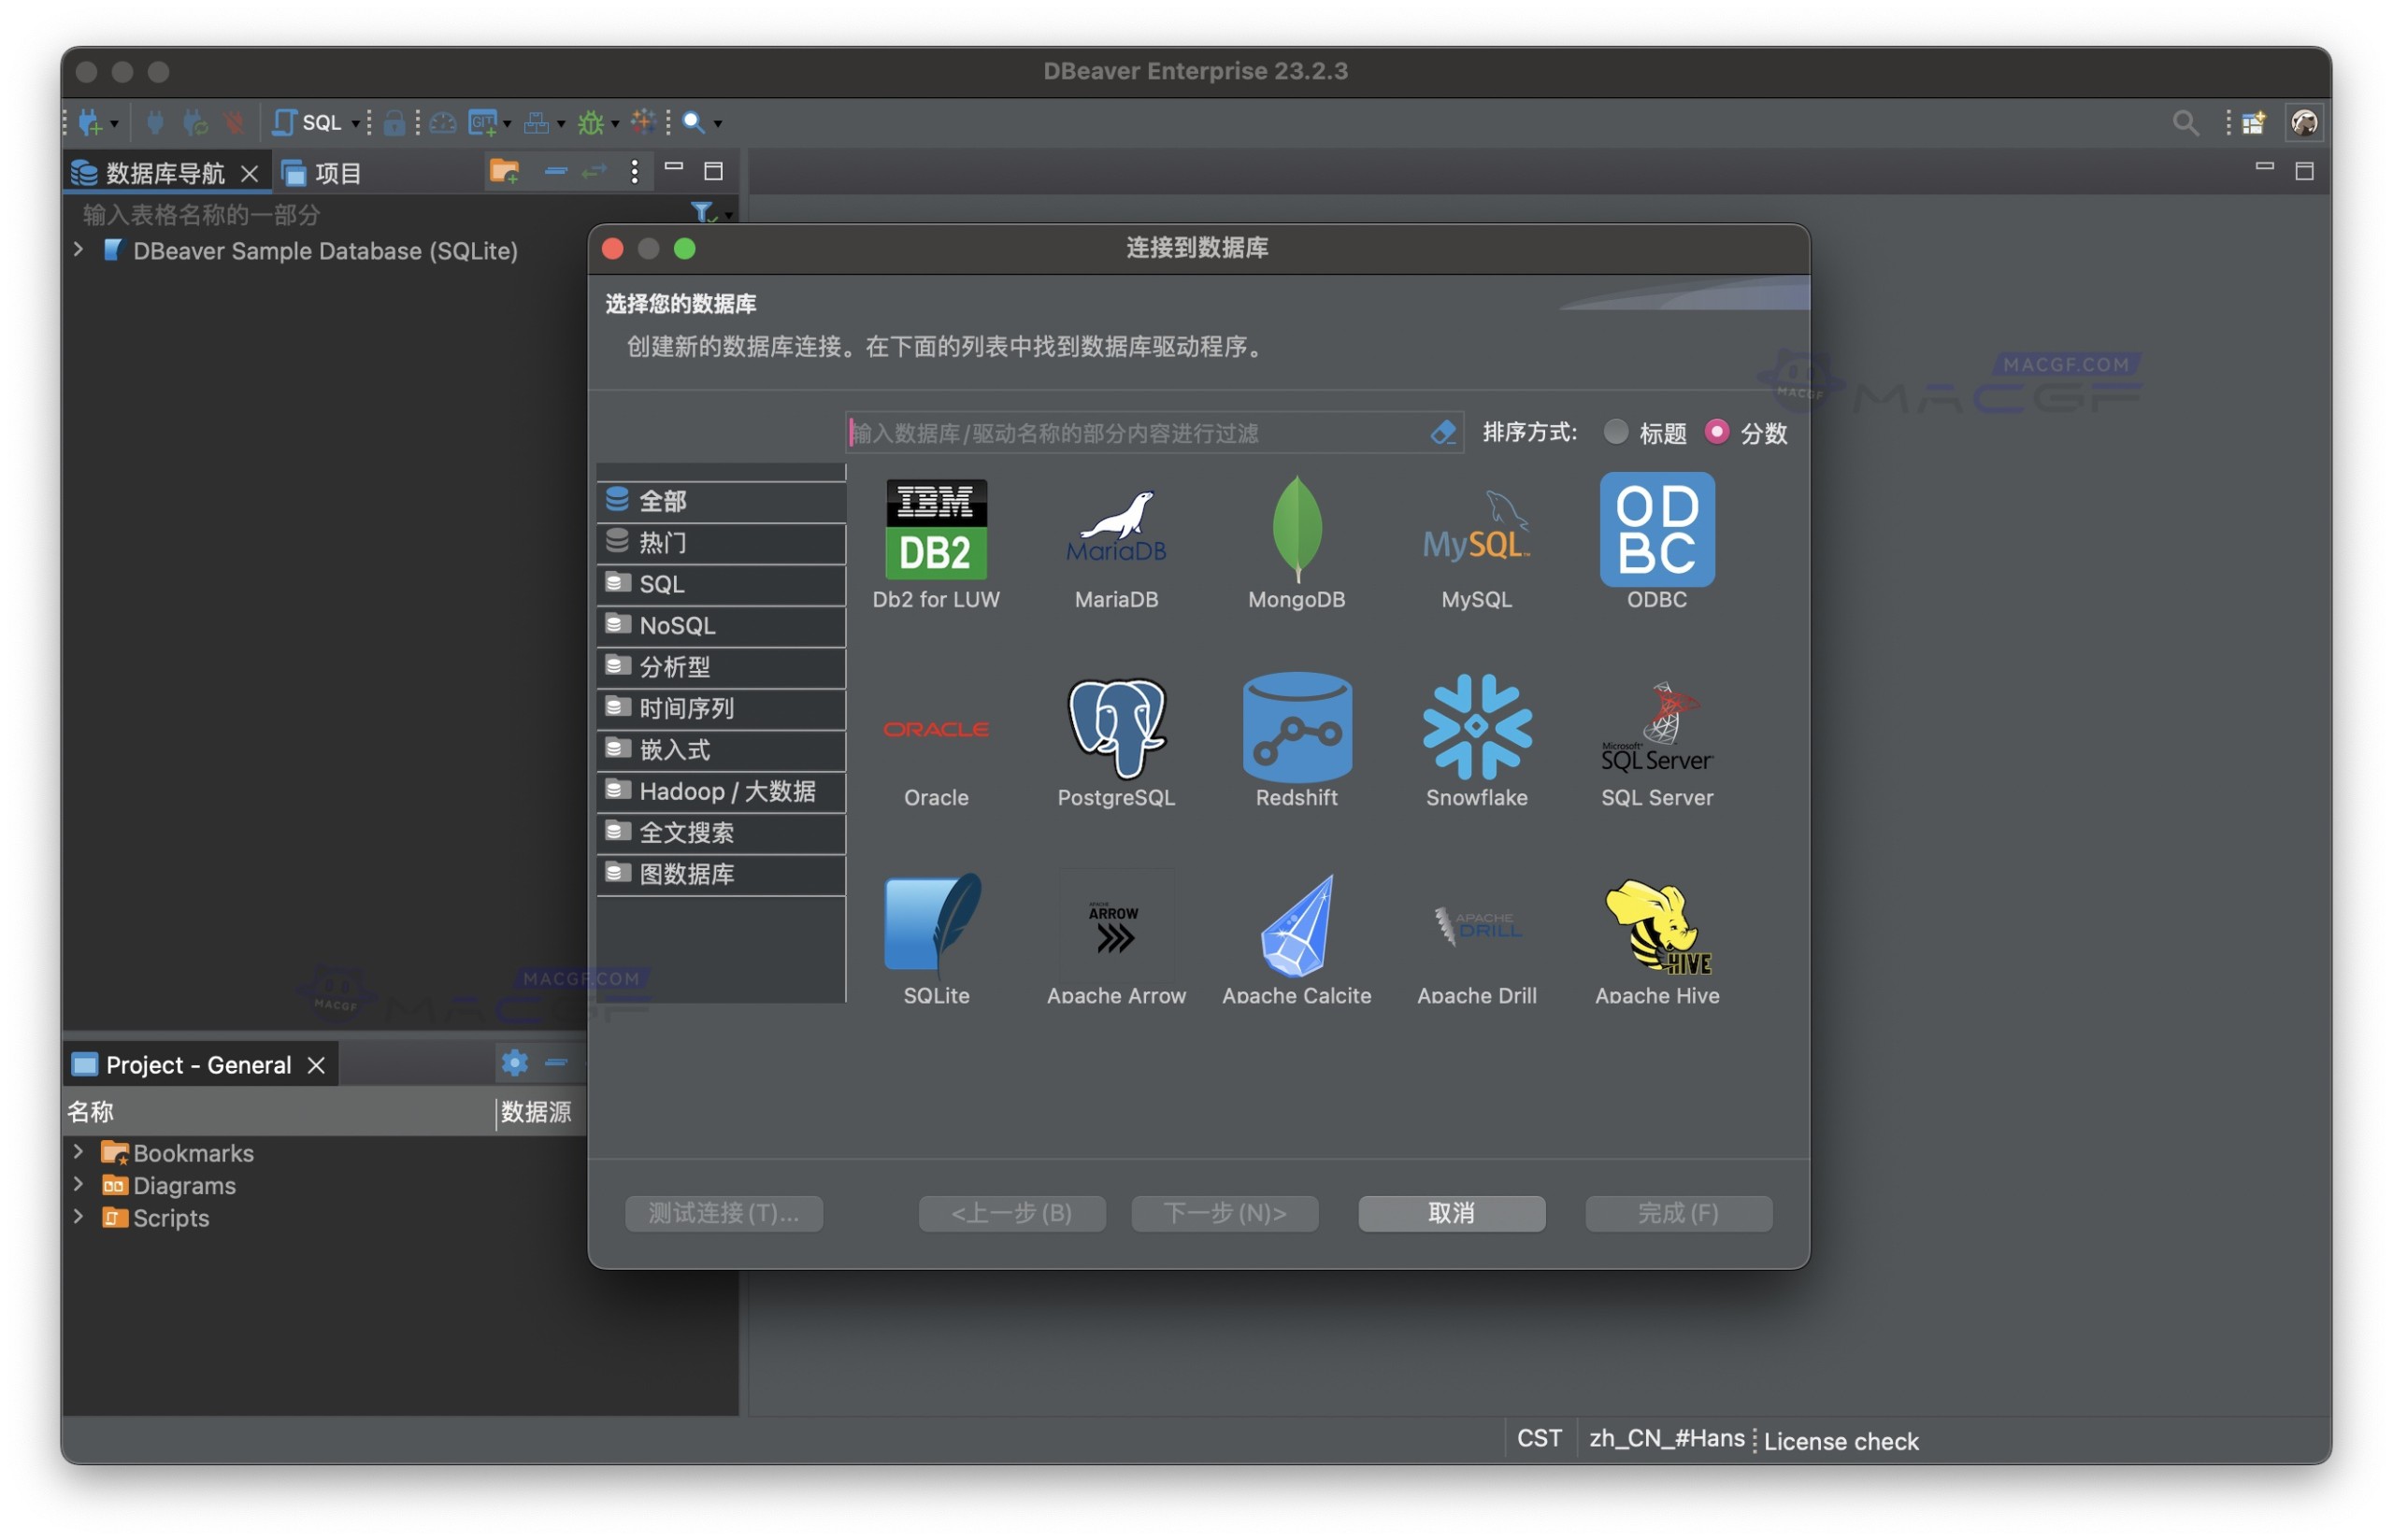Clear the driver filter with the eraser icon
The width and height of the screenshot is (2393, 1540).
[x=1443, y=432]
